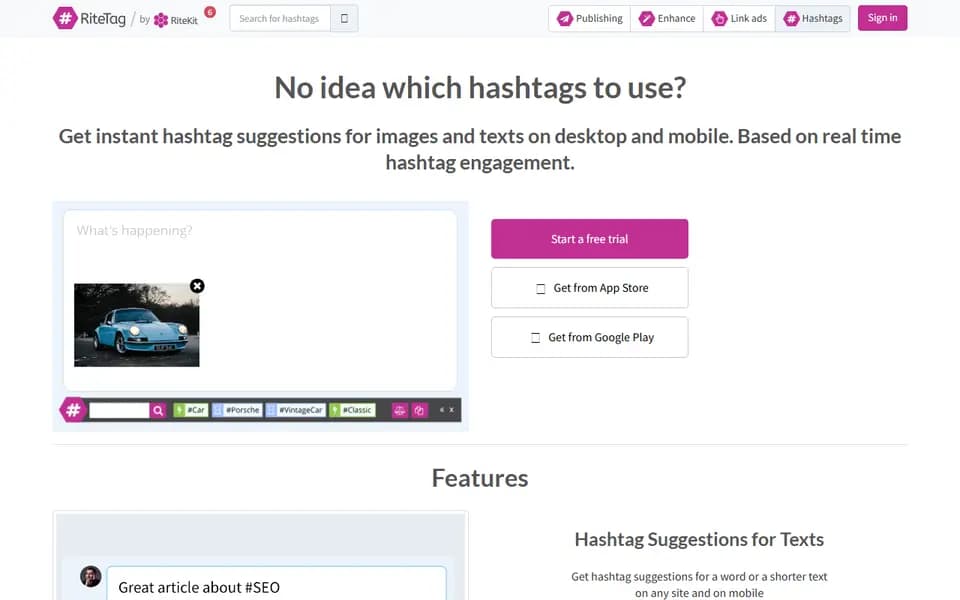This screenshot has height=600, width=960.
Task: Open the red notification badge
Action: click(210, 12)
